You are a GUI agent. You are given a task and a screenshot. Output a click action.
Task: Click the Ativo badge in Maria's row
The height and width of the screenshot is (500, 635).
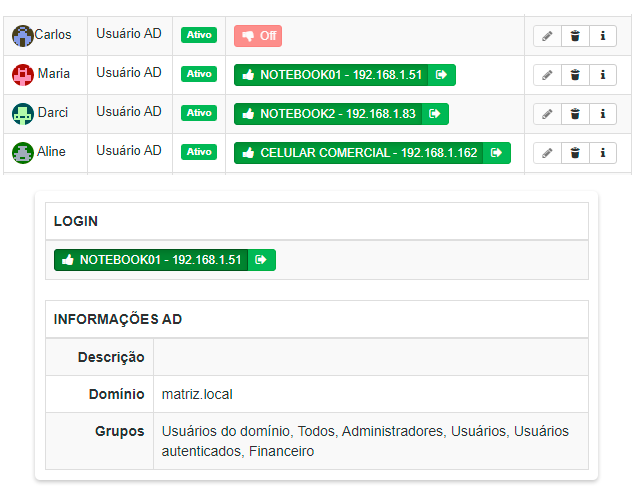click(199, 74)
